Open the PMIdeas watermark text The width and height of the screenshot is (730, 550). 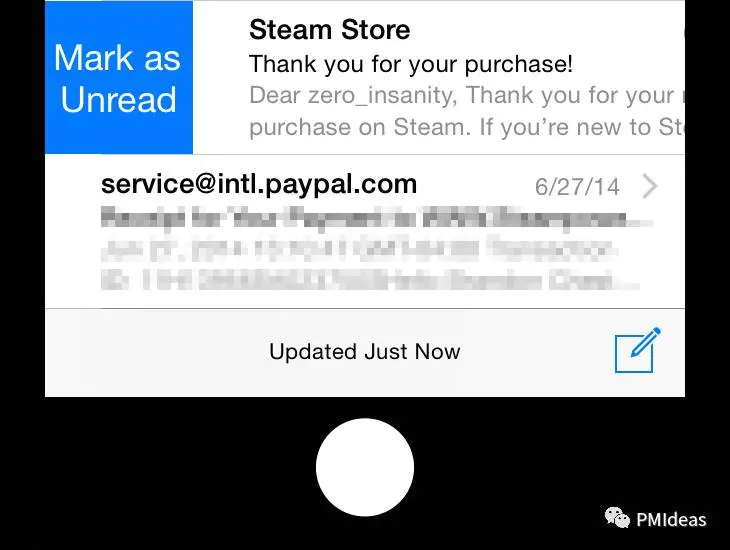(671, 520)
